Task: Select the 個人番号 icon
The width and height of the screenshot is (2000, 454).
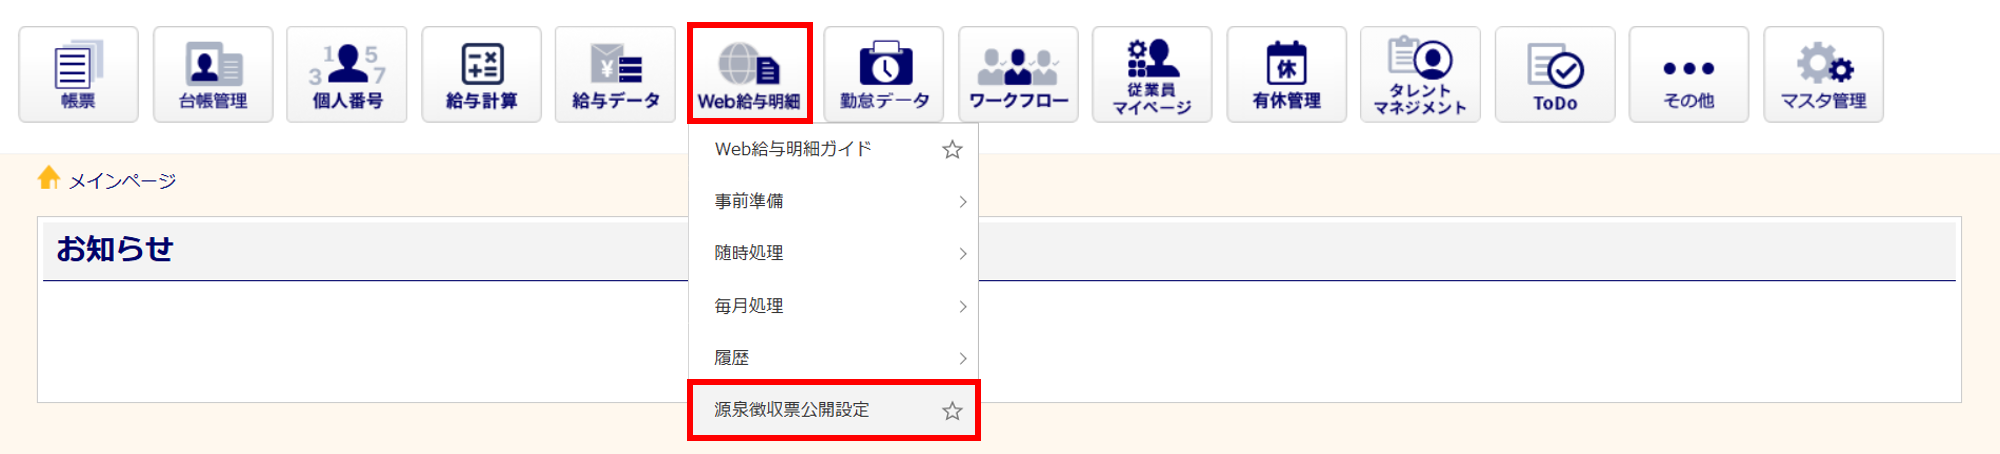Action: click(x=347, y=75)
